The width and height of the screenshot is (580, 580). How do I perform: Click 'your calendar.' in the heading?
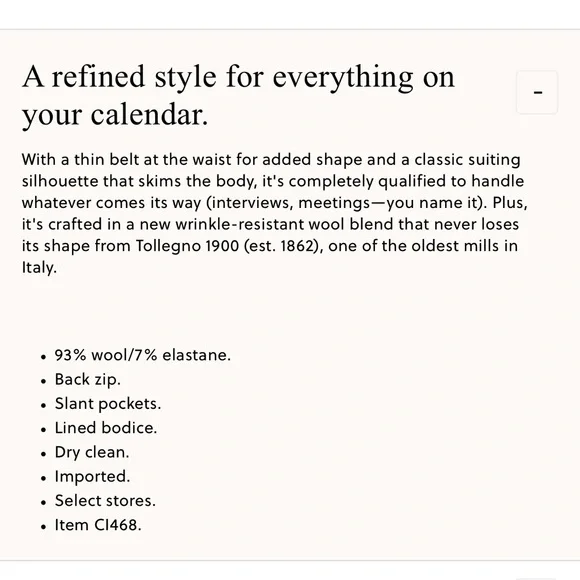click(x=115, y=115)
